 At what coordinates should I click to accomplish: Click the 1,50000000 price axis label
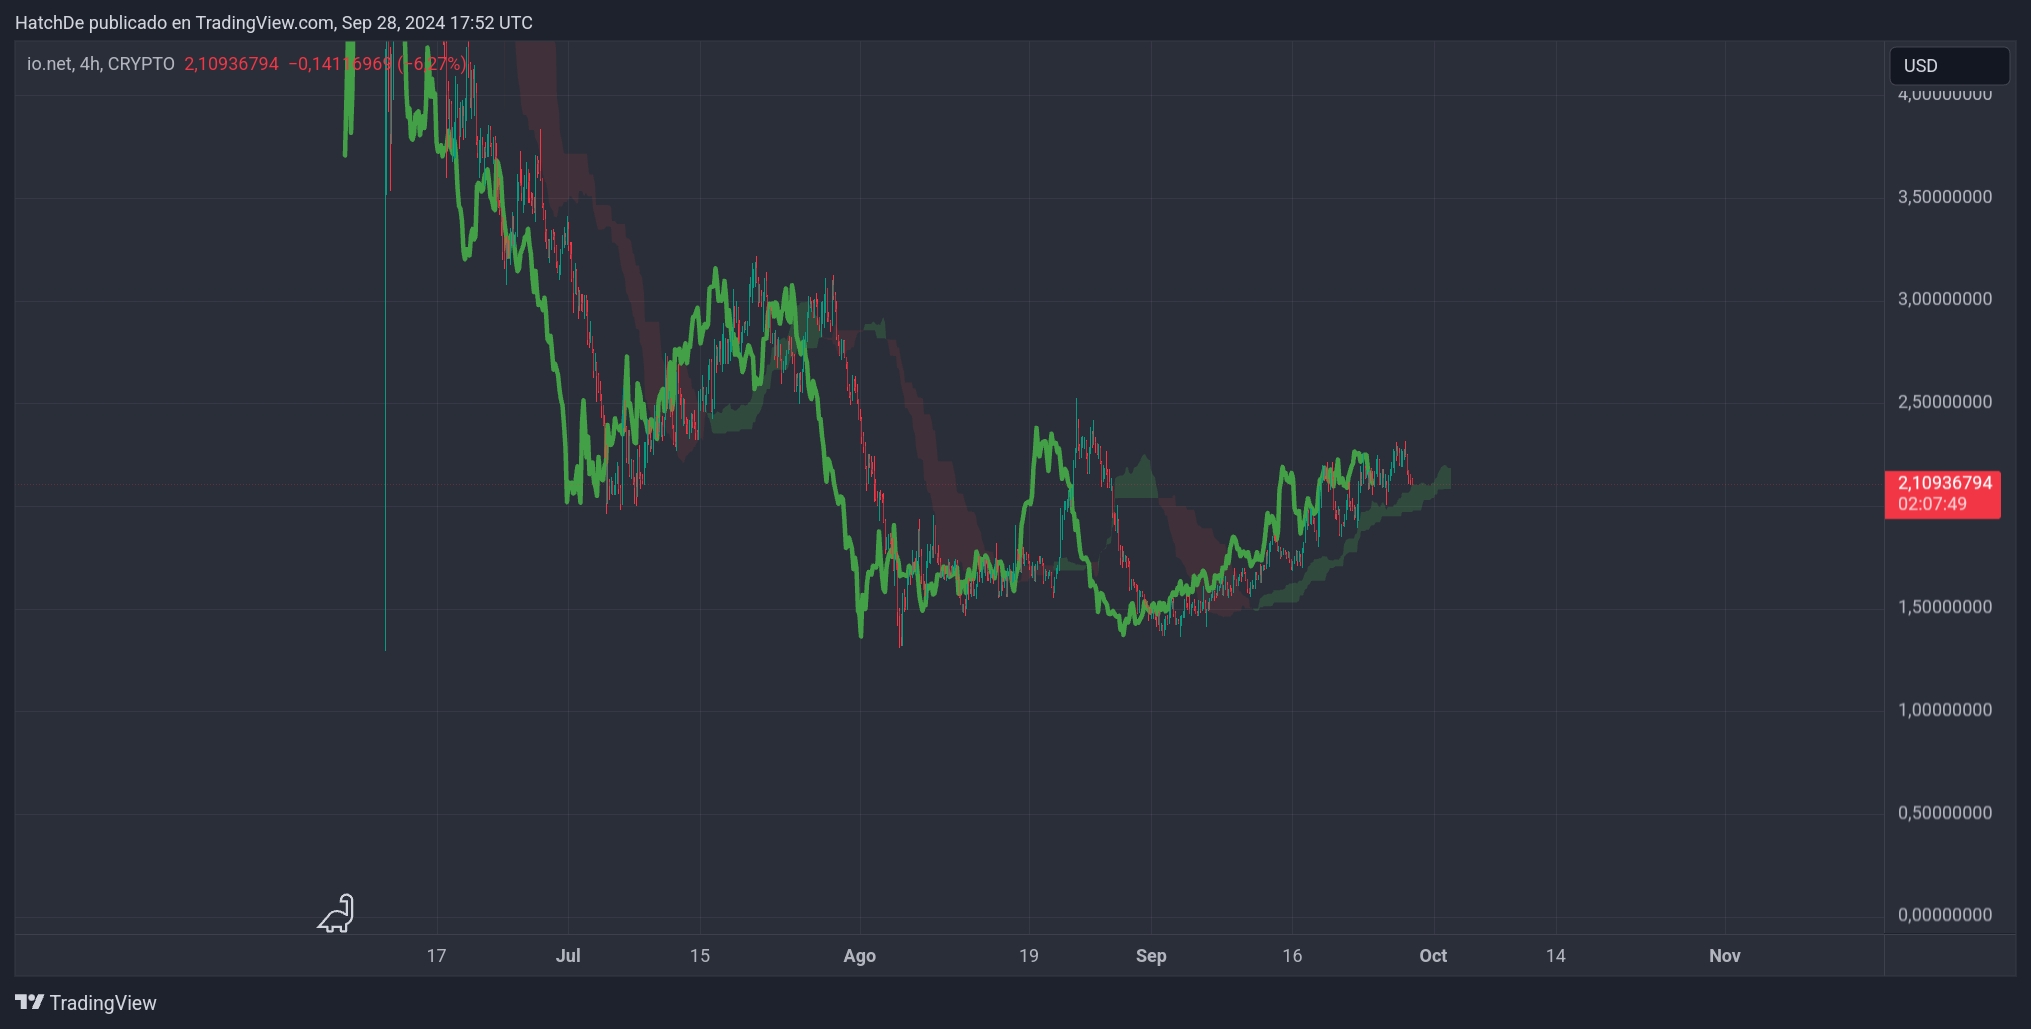click(x=1945, y=607)
